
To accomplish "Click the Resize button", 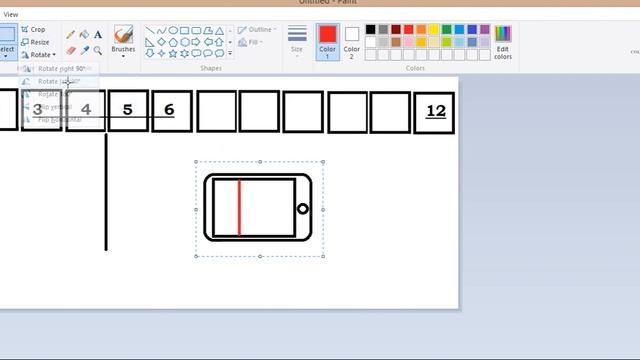I will click(x=36, y=42).
